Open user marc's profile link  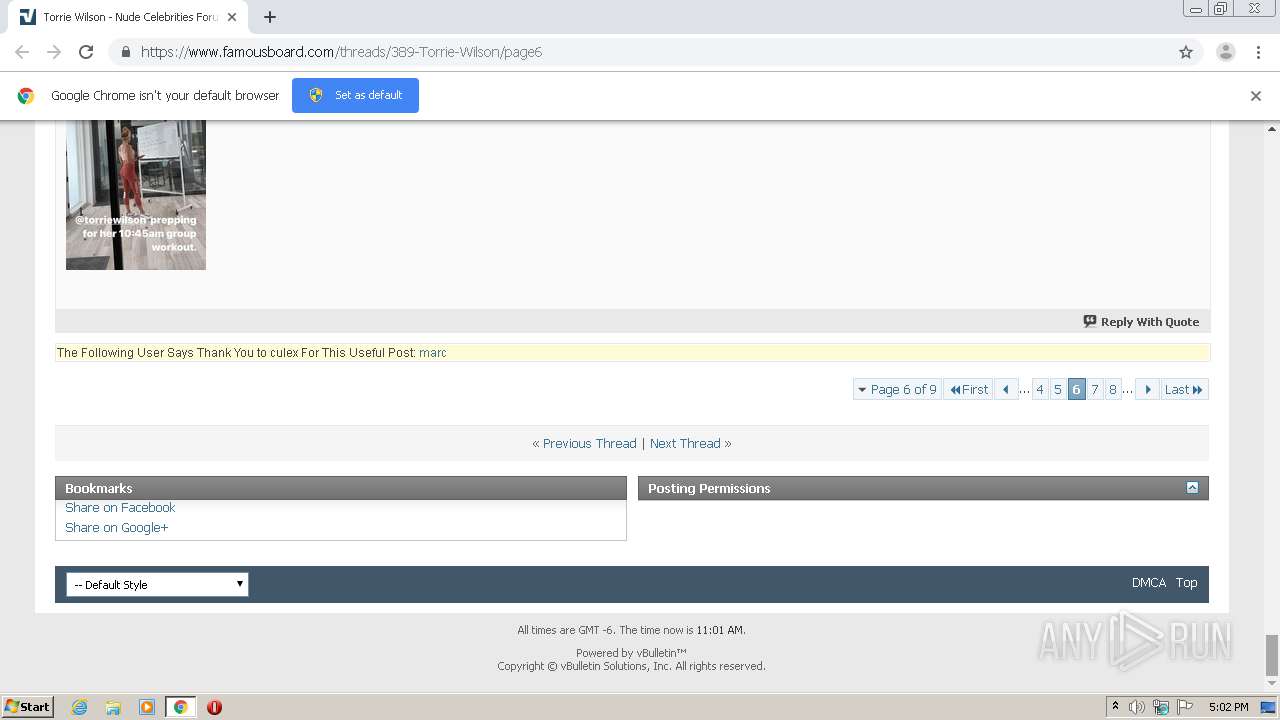coord(433,353)
